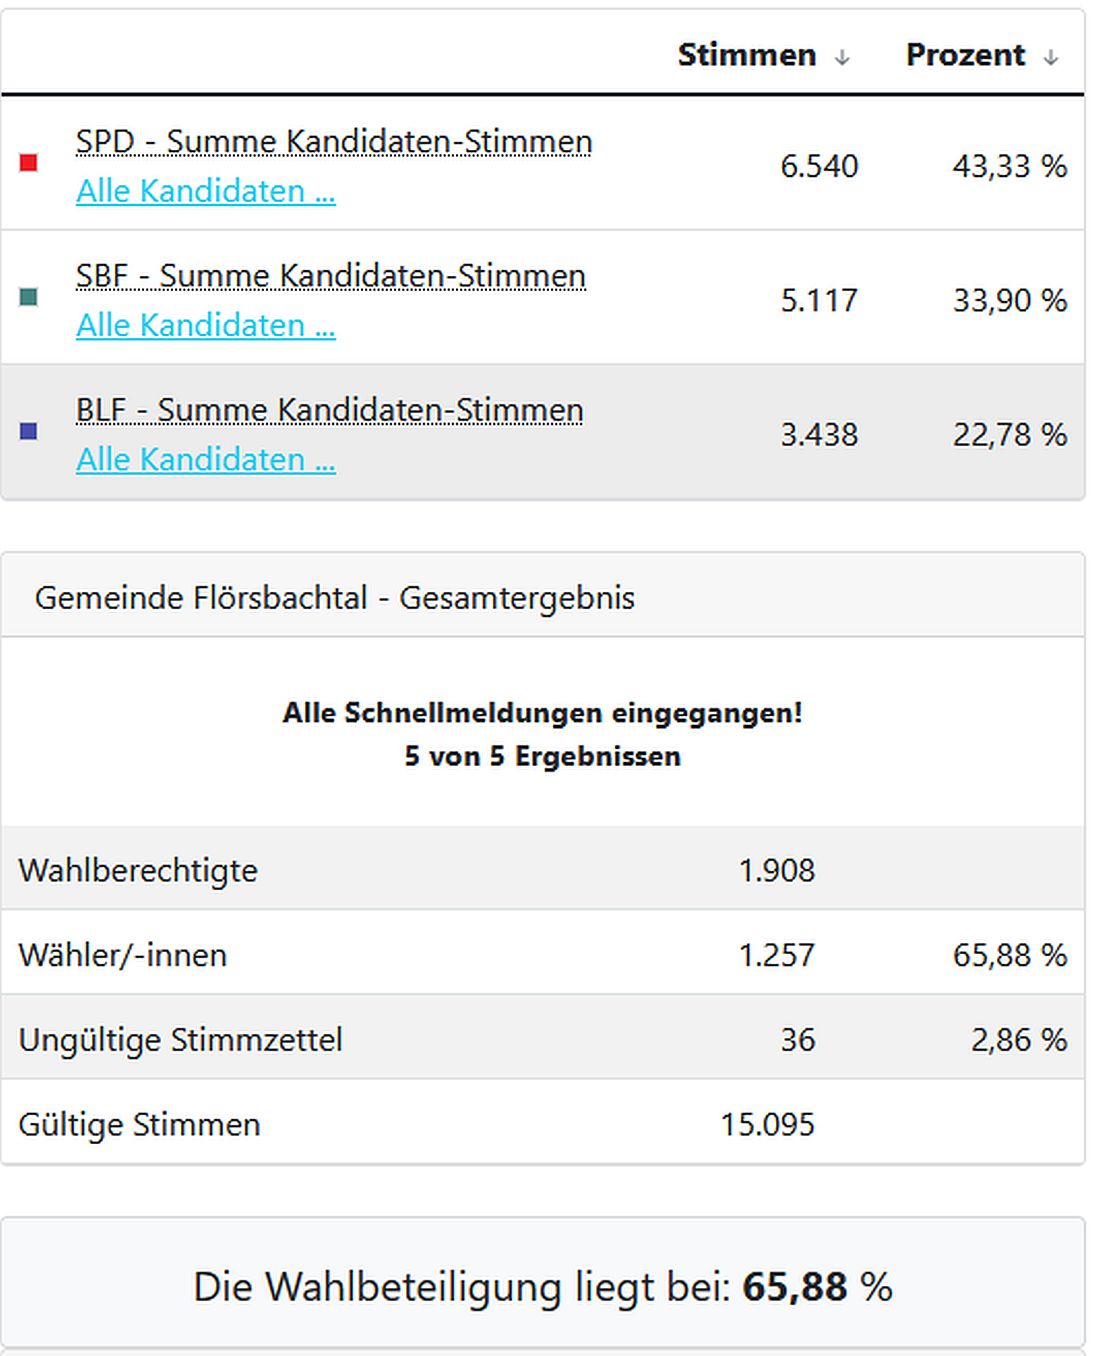Click Alle Kandidaten under SBF row

click(x=205, y=325)
